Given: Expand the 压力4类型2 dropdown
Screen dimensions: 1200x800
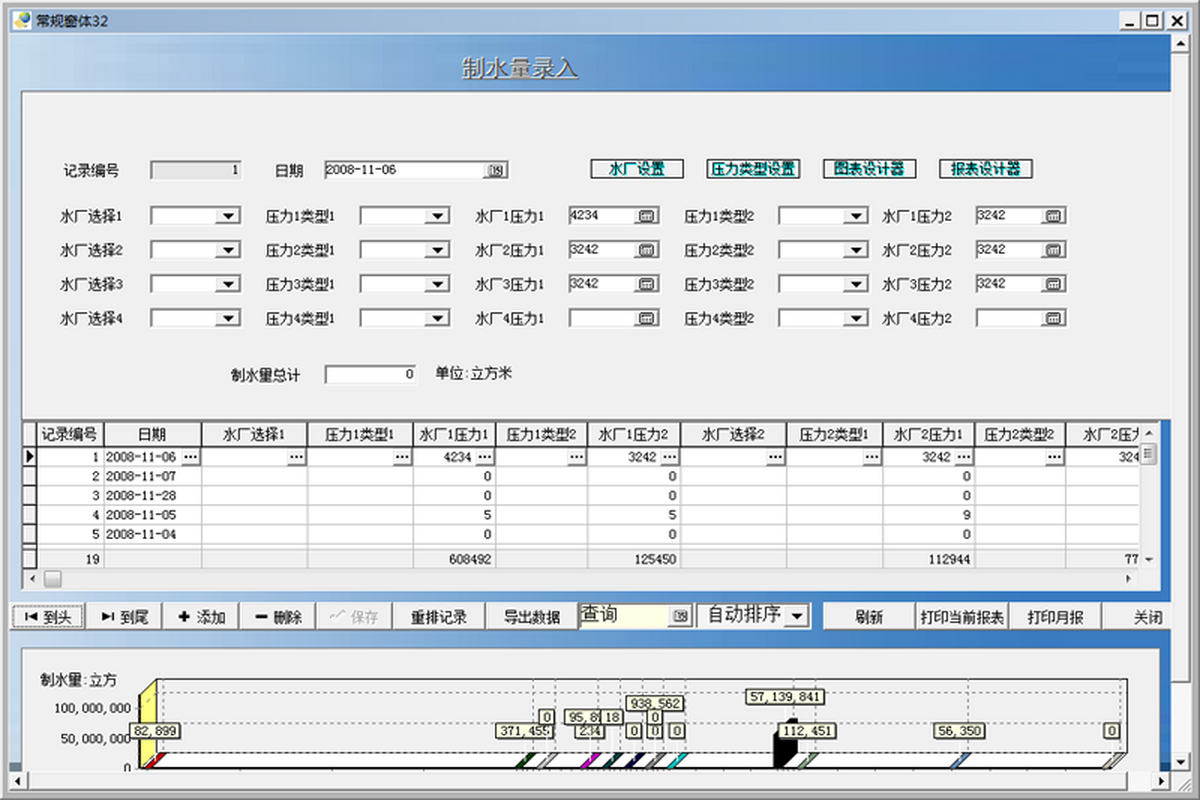Looking at the screenshot, I should 855,318.
